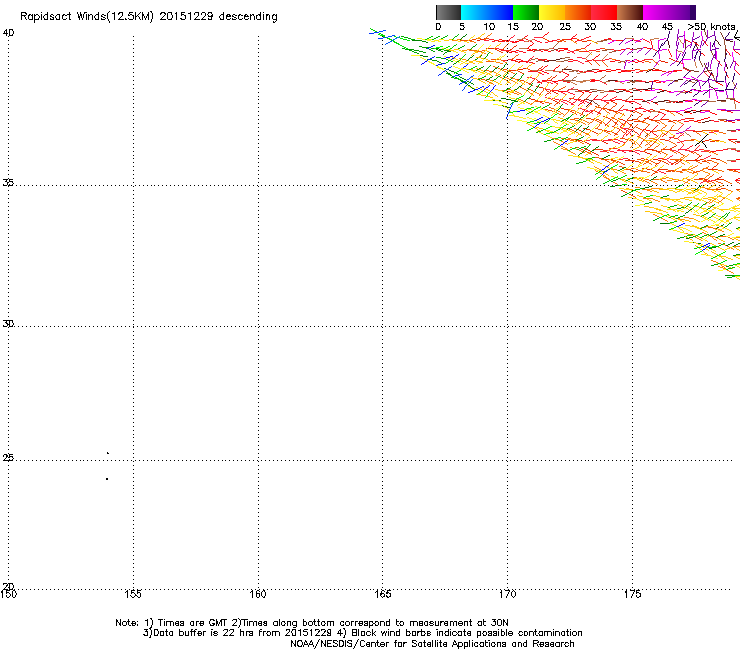
Task: Click the "NOAA/NESDIS/Center for Satellite Applications and Research" credit
Action: (x=432, y=644)
